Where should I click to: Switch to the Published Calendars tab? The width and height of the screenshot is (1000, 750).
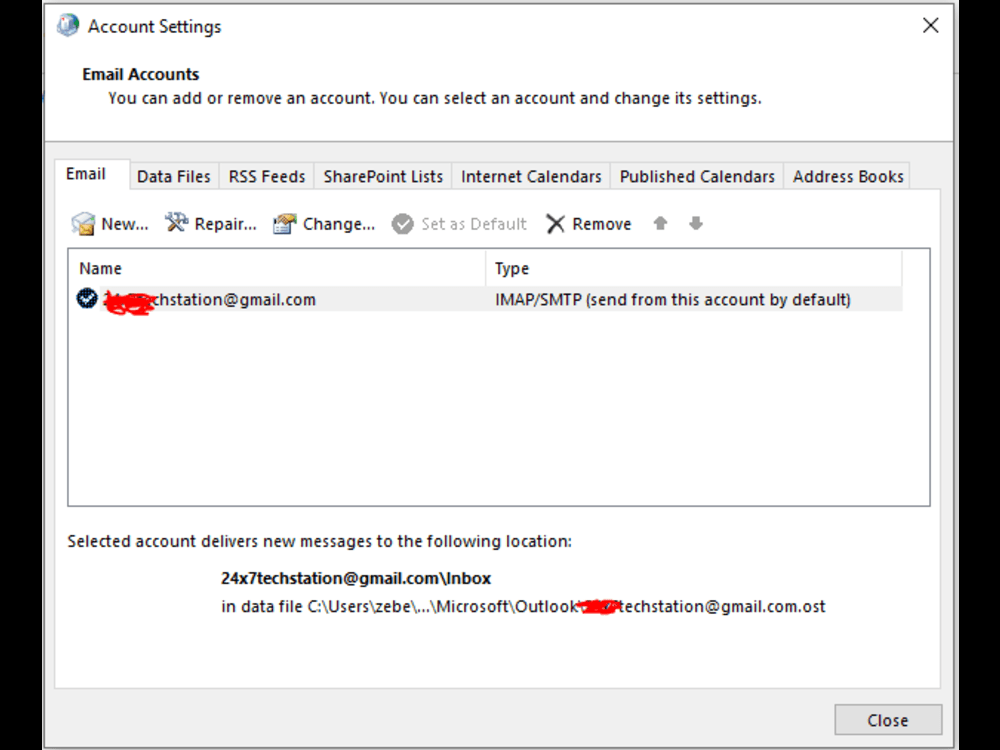tap(696, 176)
